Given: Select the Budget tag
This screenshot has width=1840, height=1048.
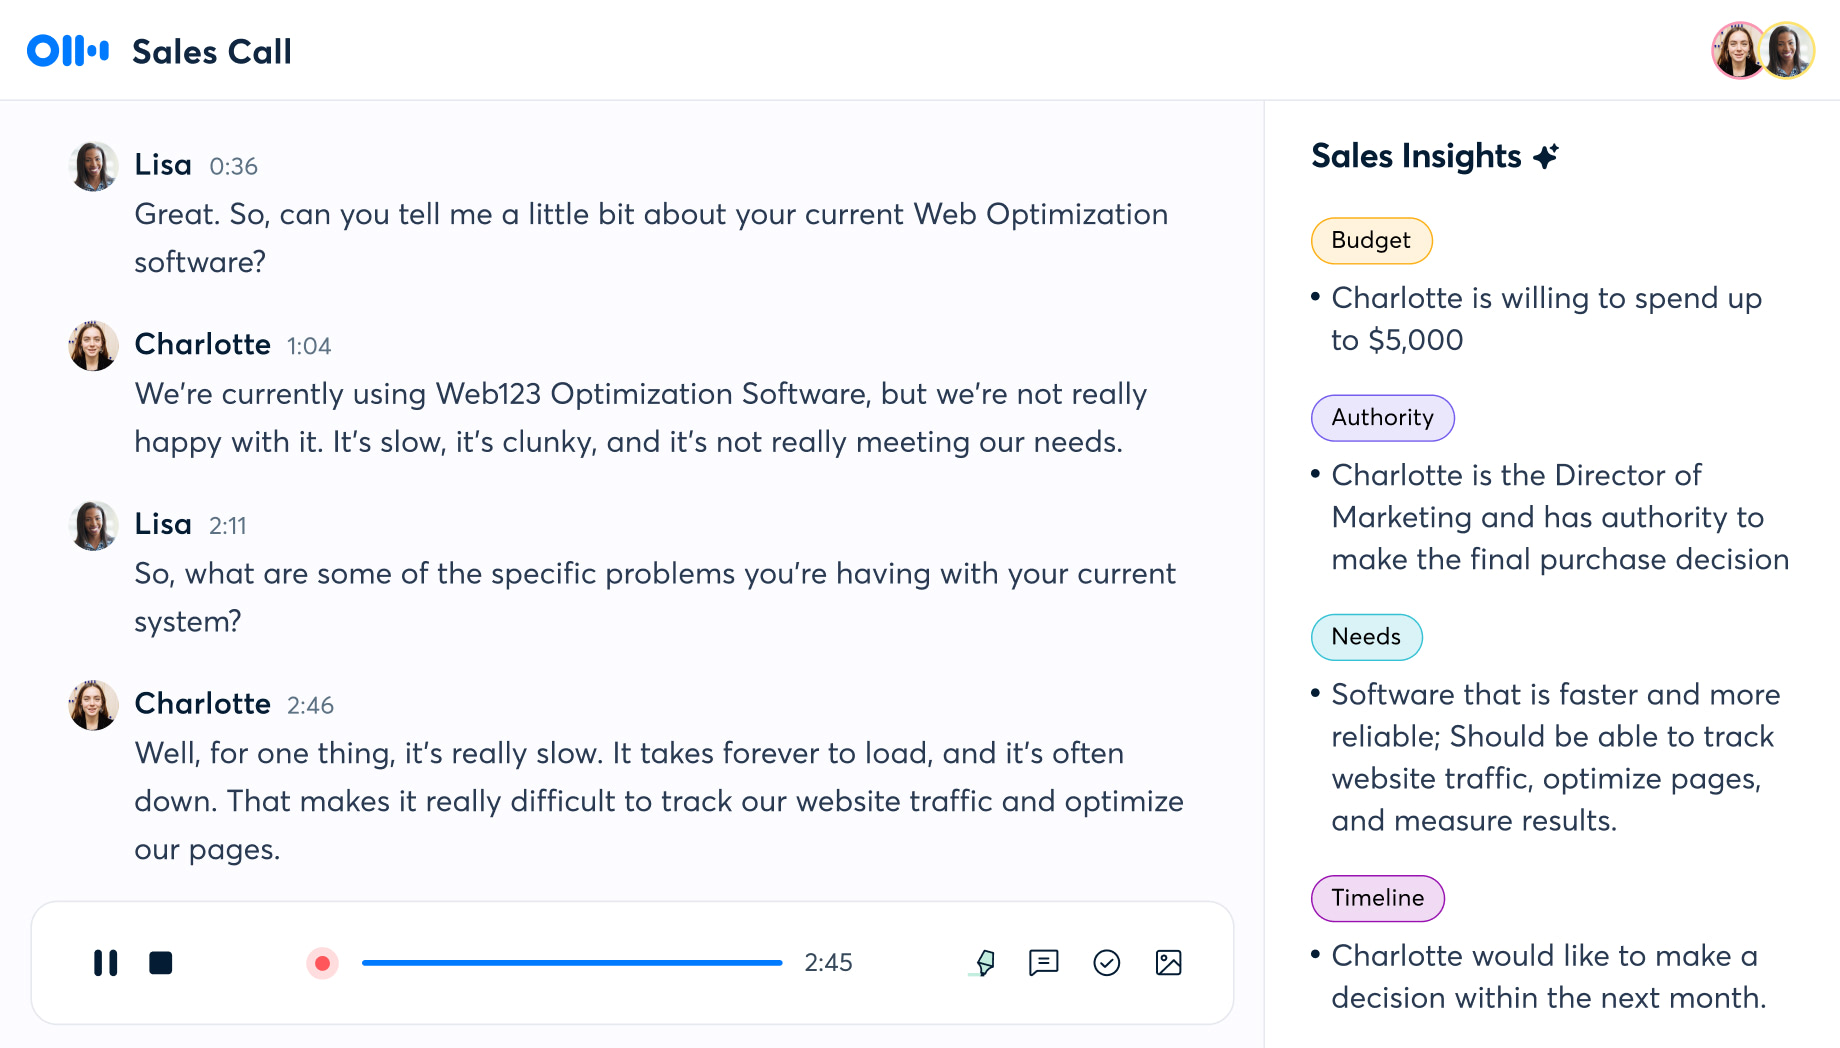Looking at the screenshot, I should [1371, 241].
